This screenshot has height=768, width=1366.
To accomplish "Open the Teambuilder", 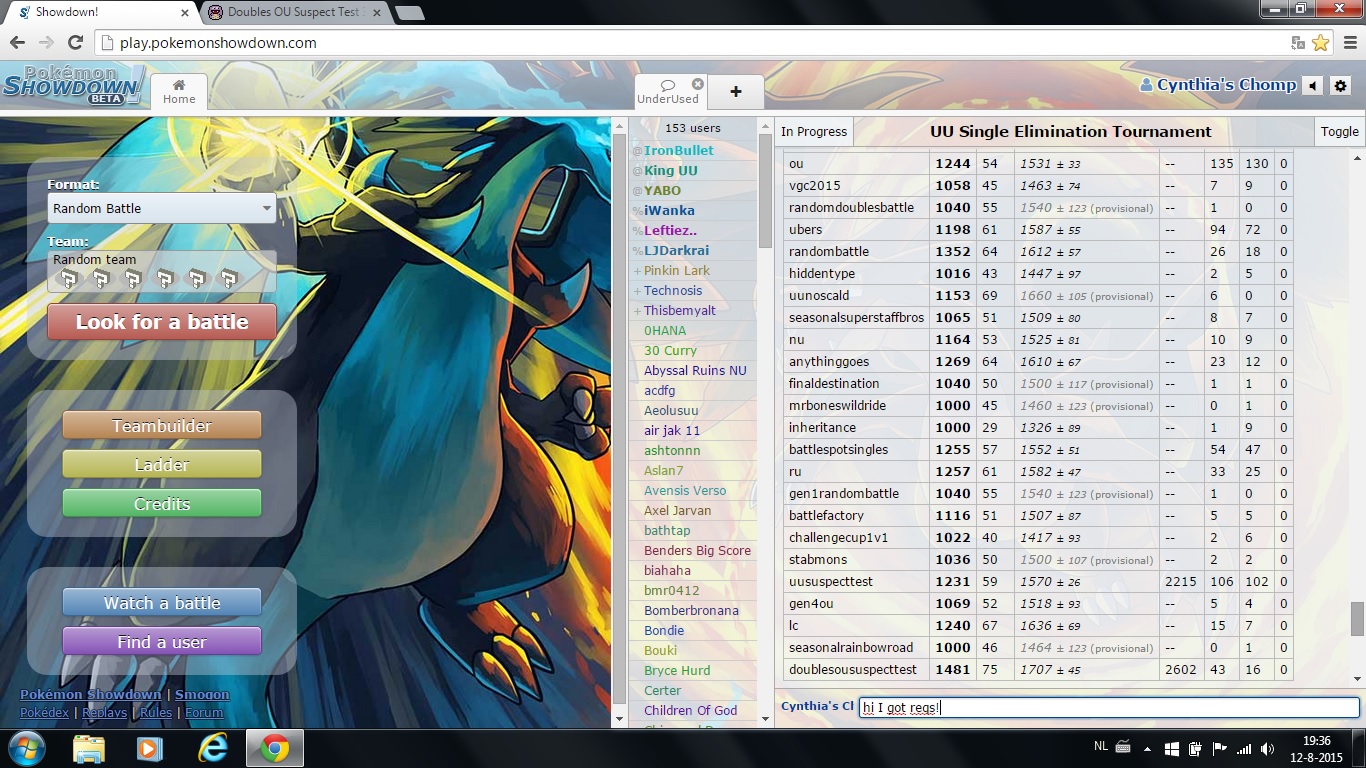I will coord(162,426).
